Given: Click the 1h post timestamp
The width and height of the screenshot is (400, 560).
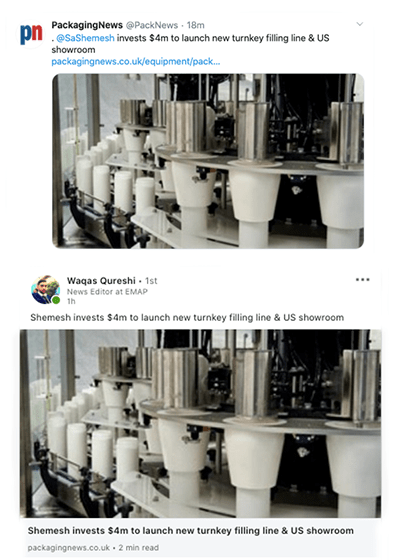Looking at the screenshot, I should pyautogui.click(x=71, y=301).
